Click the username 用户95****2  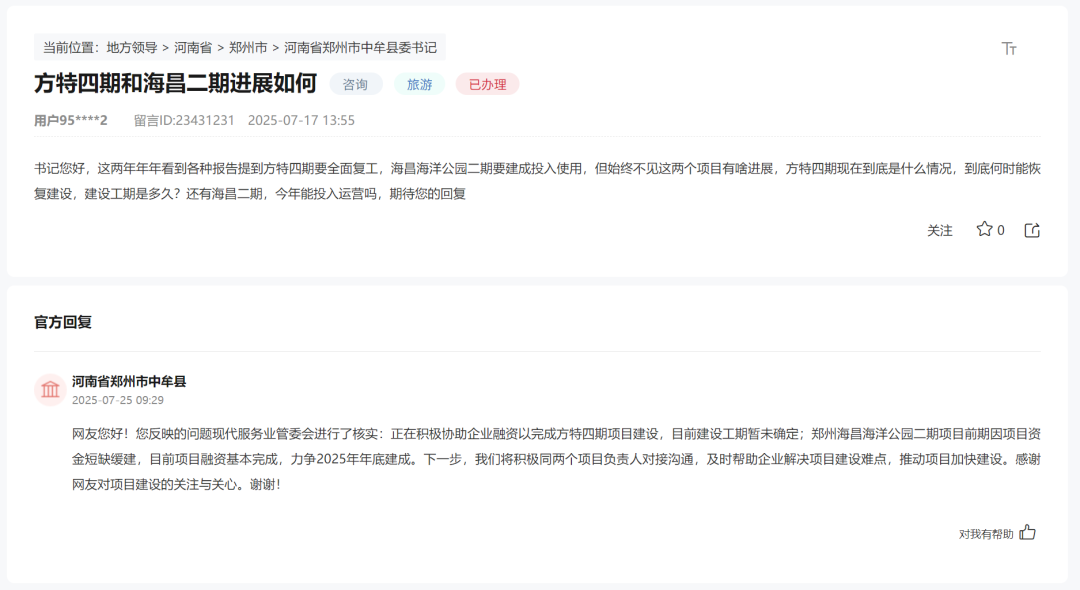71,120
